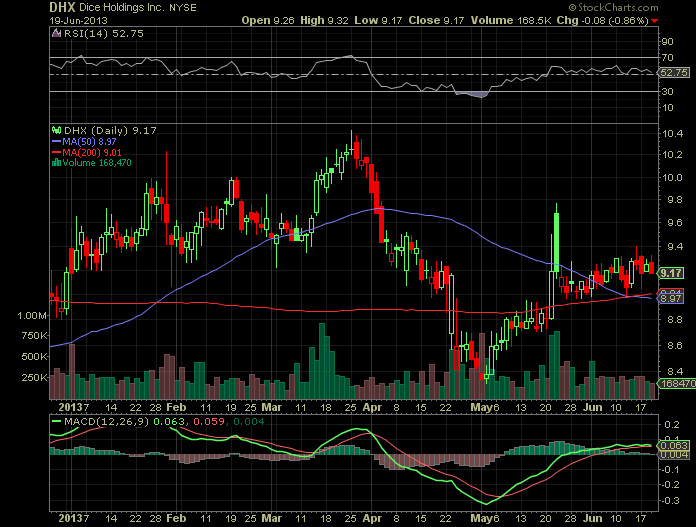Click the DHX ticker symbol in header

(62, 7)
